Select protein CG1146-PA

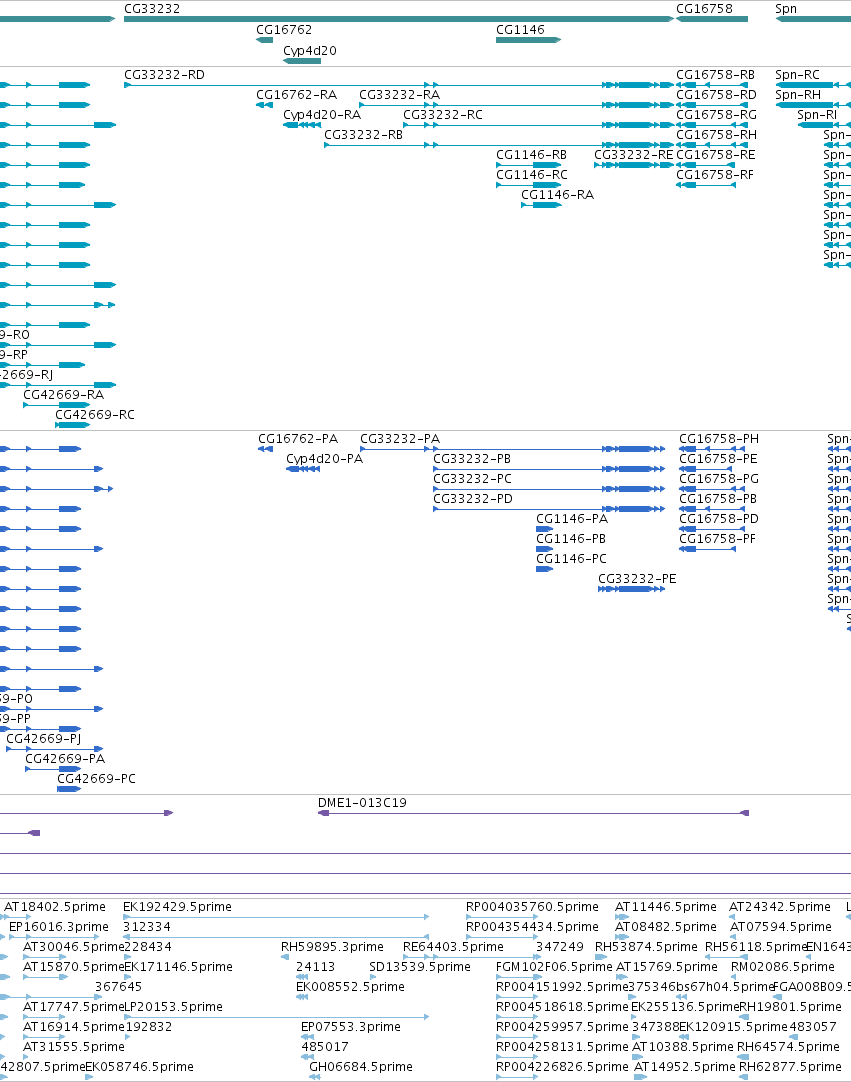tap(572, 519)
